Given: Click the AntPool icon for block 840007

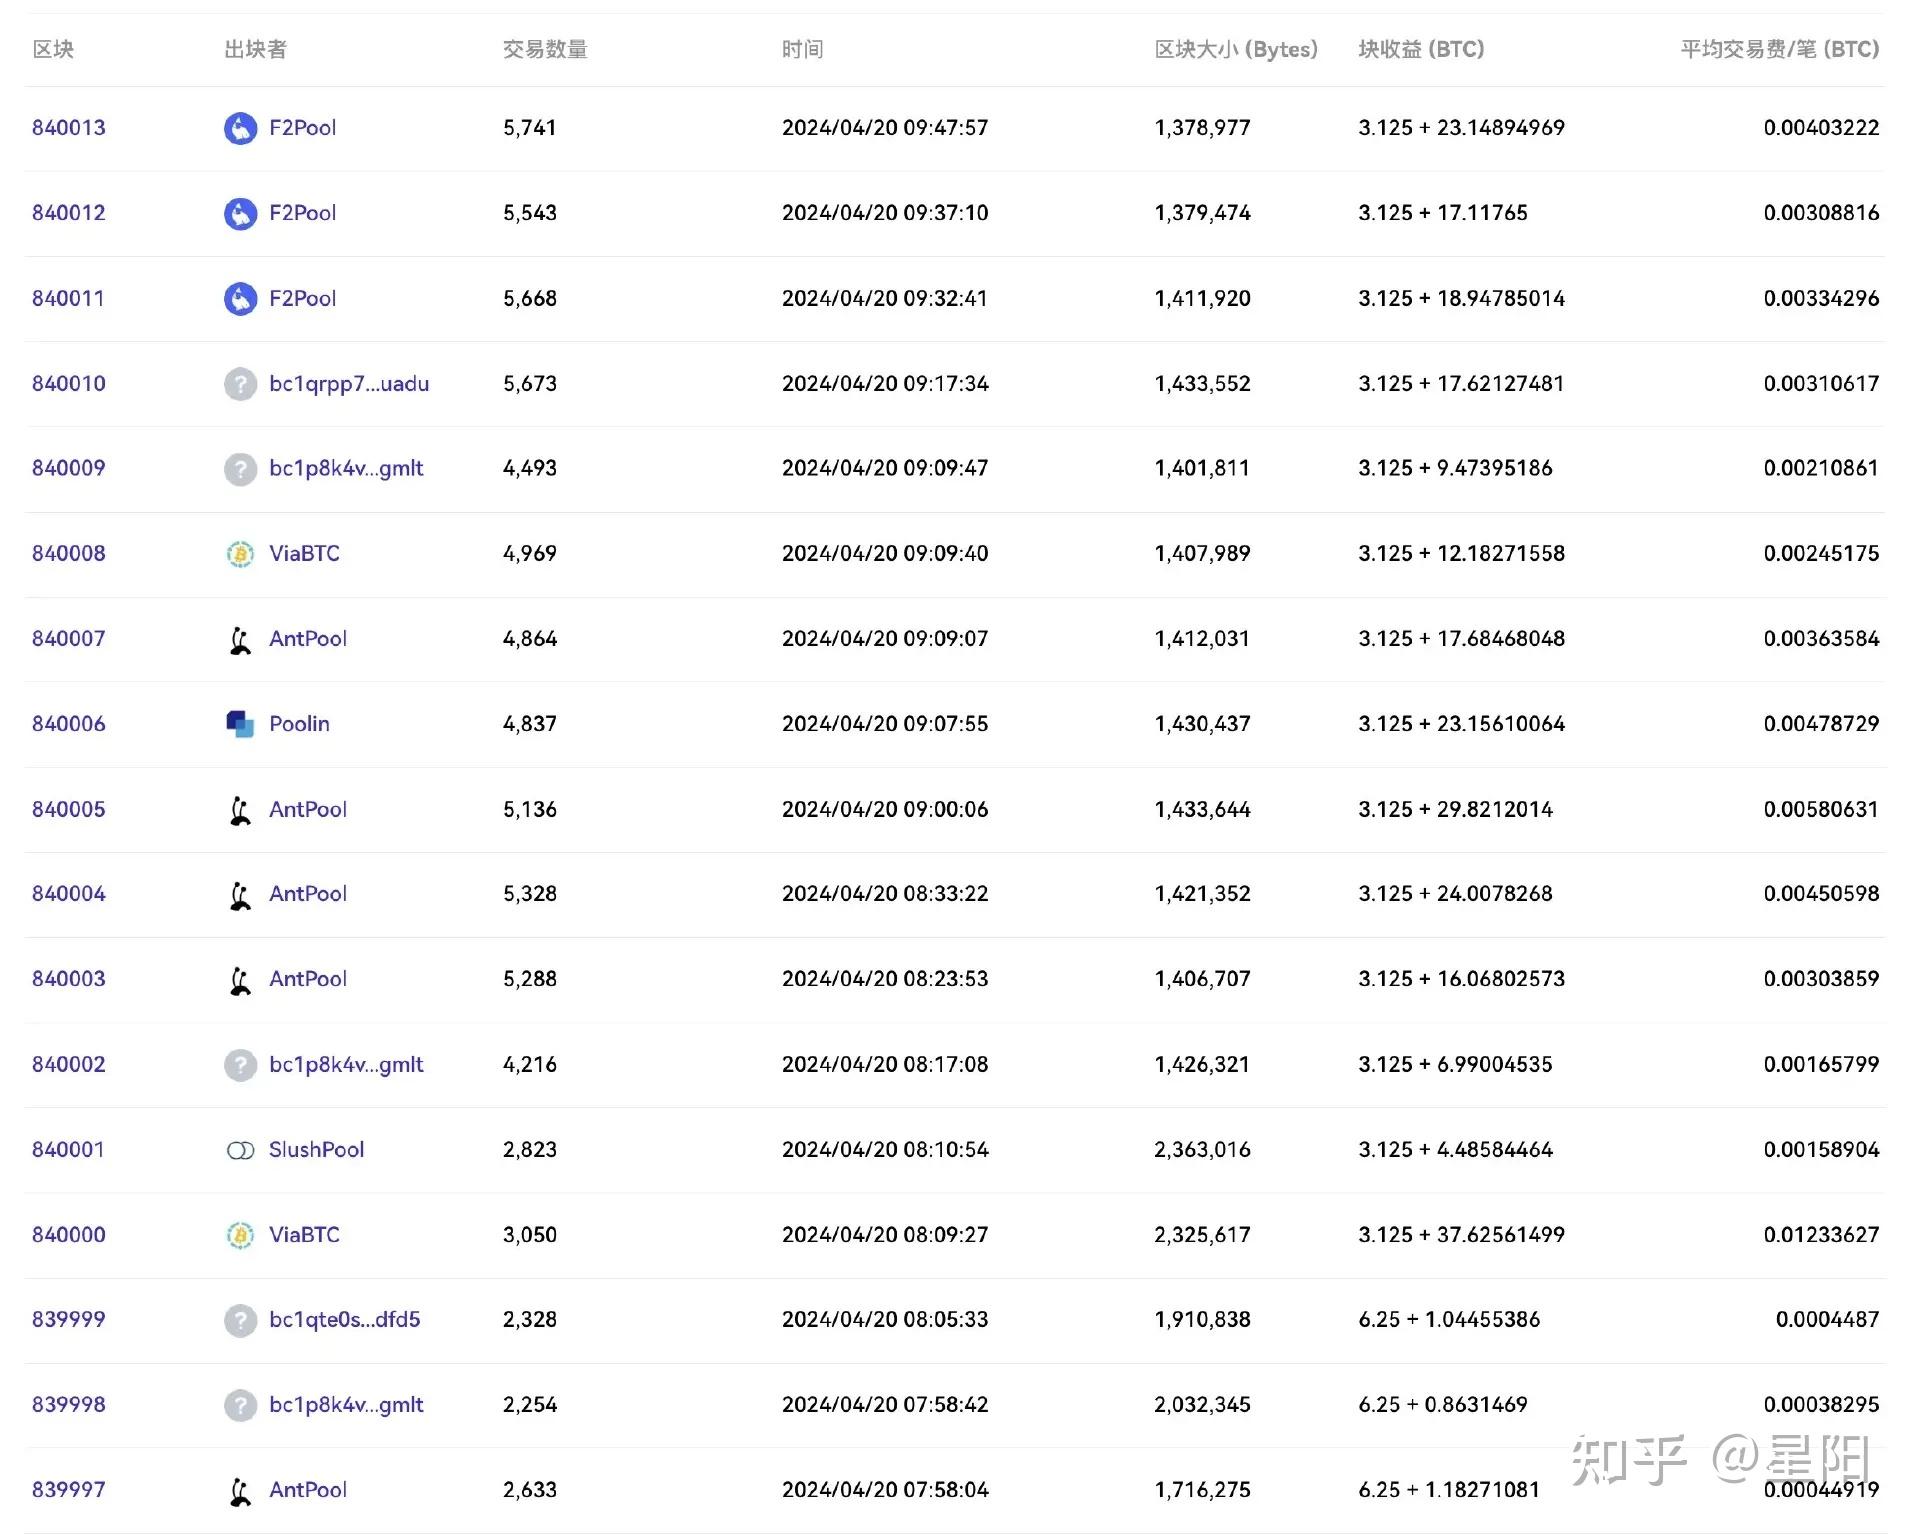Looking at the screenshot, I should click(x=240, y=640).
